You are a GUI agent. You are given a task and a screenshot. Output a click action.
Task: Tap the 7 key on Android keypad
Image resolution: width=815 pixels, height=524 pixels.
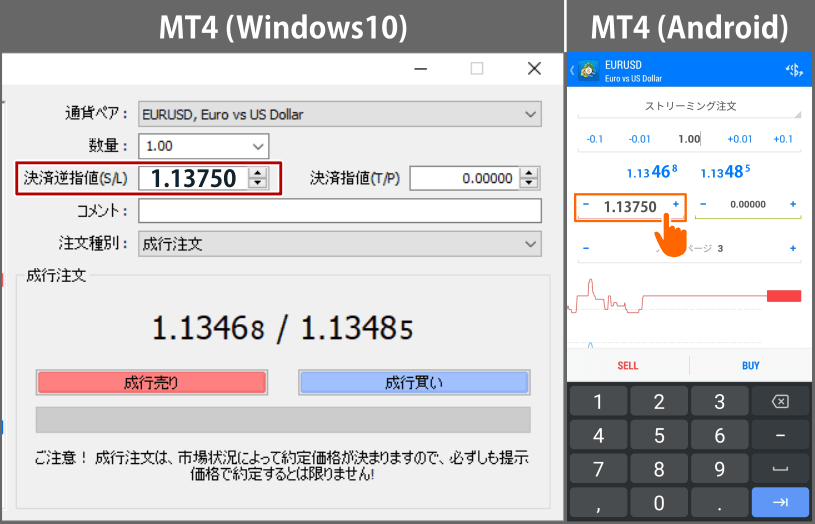click(598, 469)
